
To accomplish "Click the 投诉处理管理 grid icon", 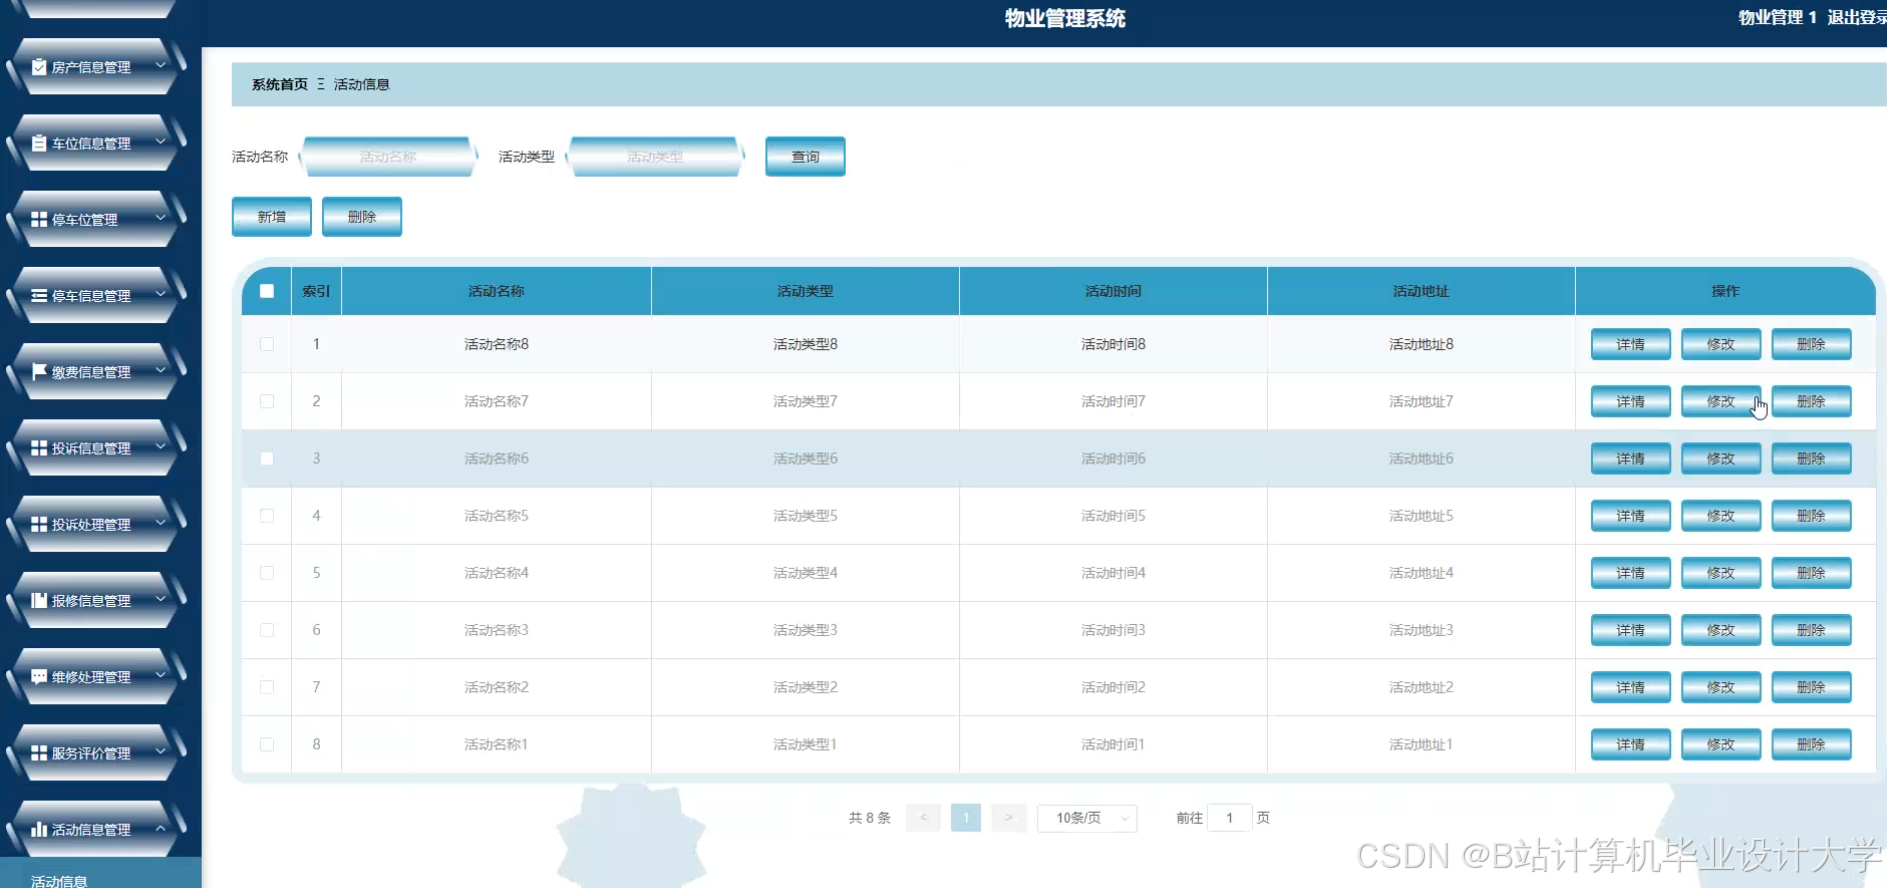I will click(x=39, y=524).
